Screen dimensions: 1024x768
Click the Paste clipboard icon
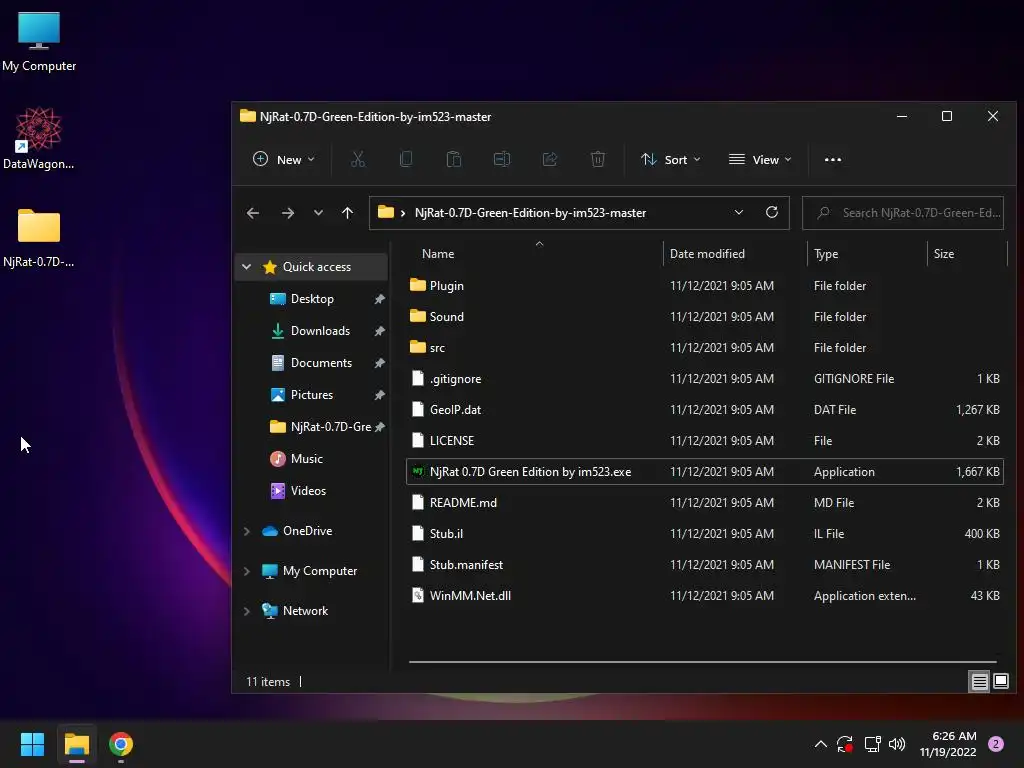tap(454, 159)
